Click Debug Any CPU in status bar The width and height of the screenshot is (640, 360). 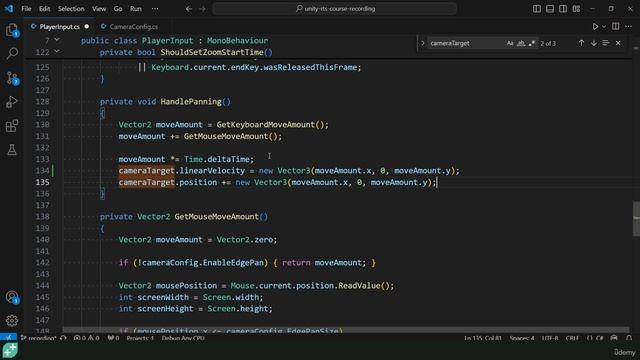tap(183, 338)
